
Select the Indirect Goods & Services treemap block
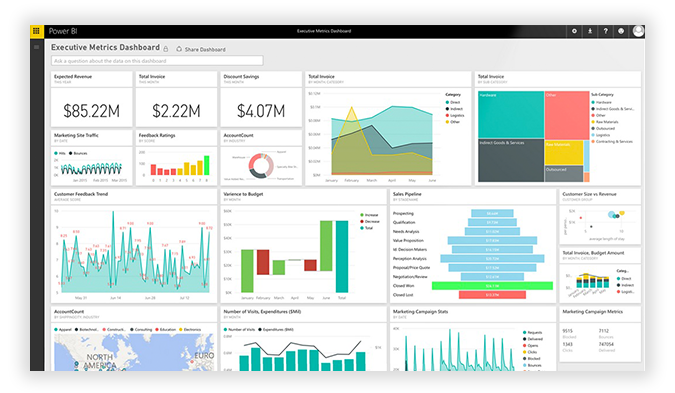[x=511, y=160]
